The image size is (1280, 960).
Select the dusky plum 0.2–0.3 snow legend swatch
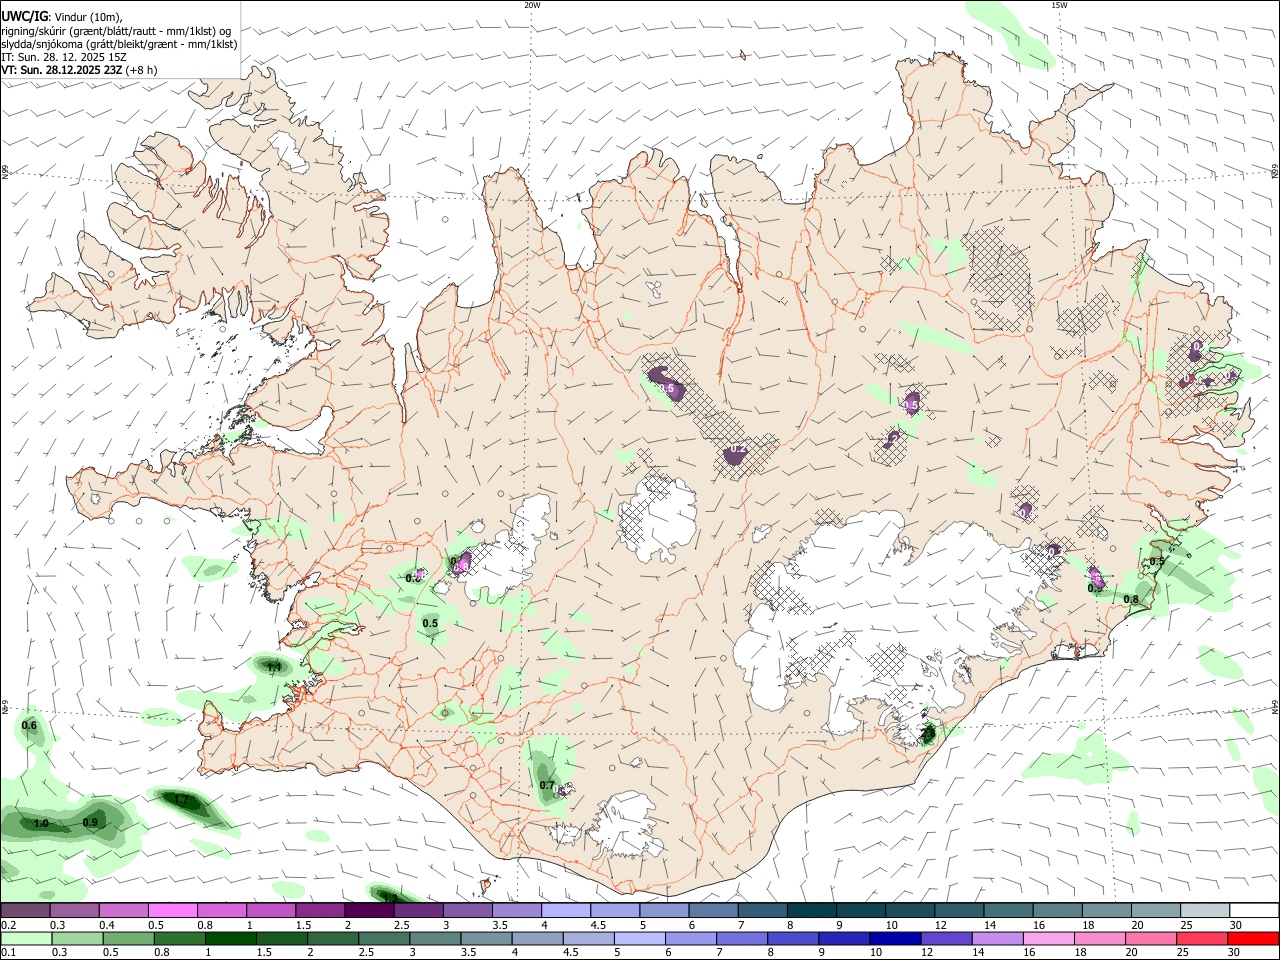pyautogui.click(x=25, y=911)
